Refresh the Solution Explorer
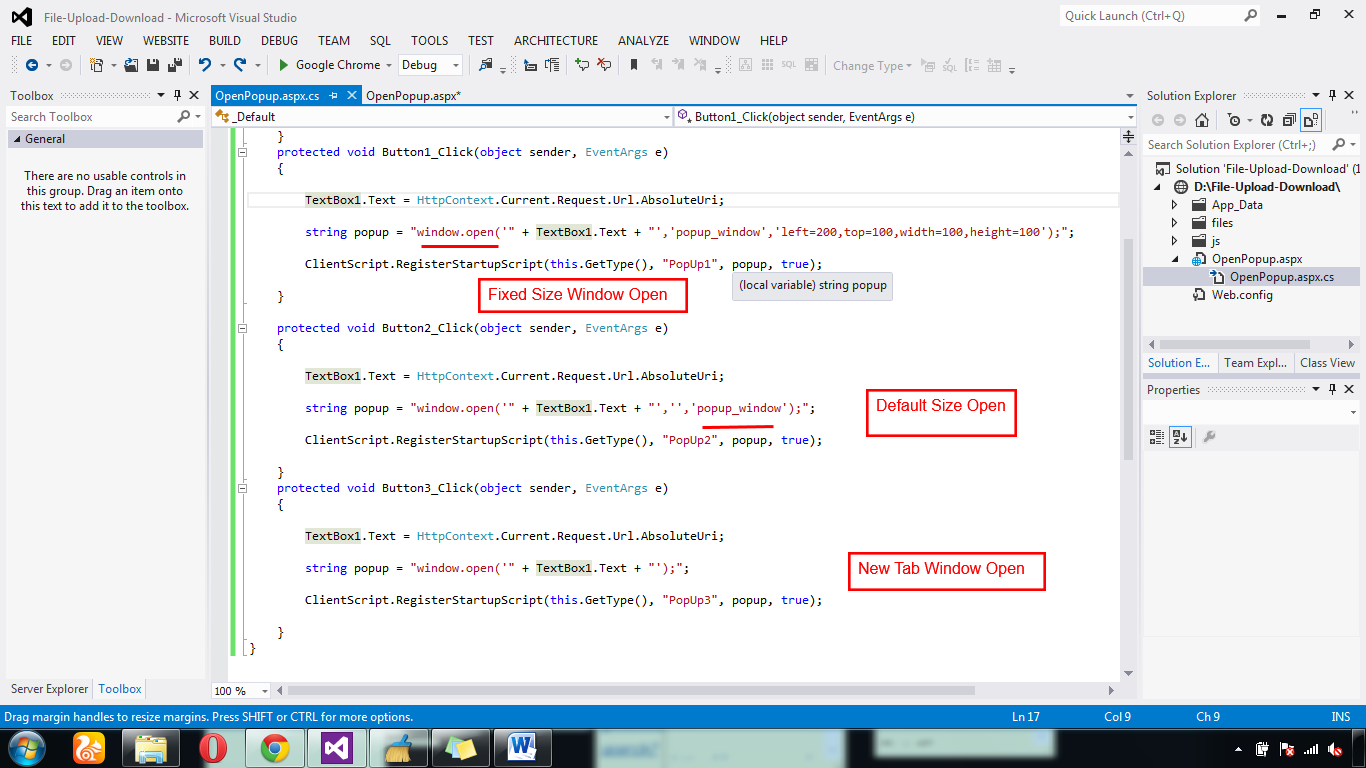 coord(1267,120)
